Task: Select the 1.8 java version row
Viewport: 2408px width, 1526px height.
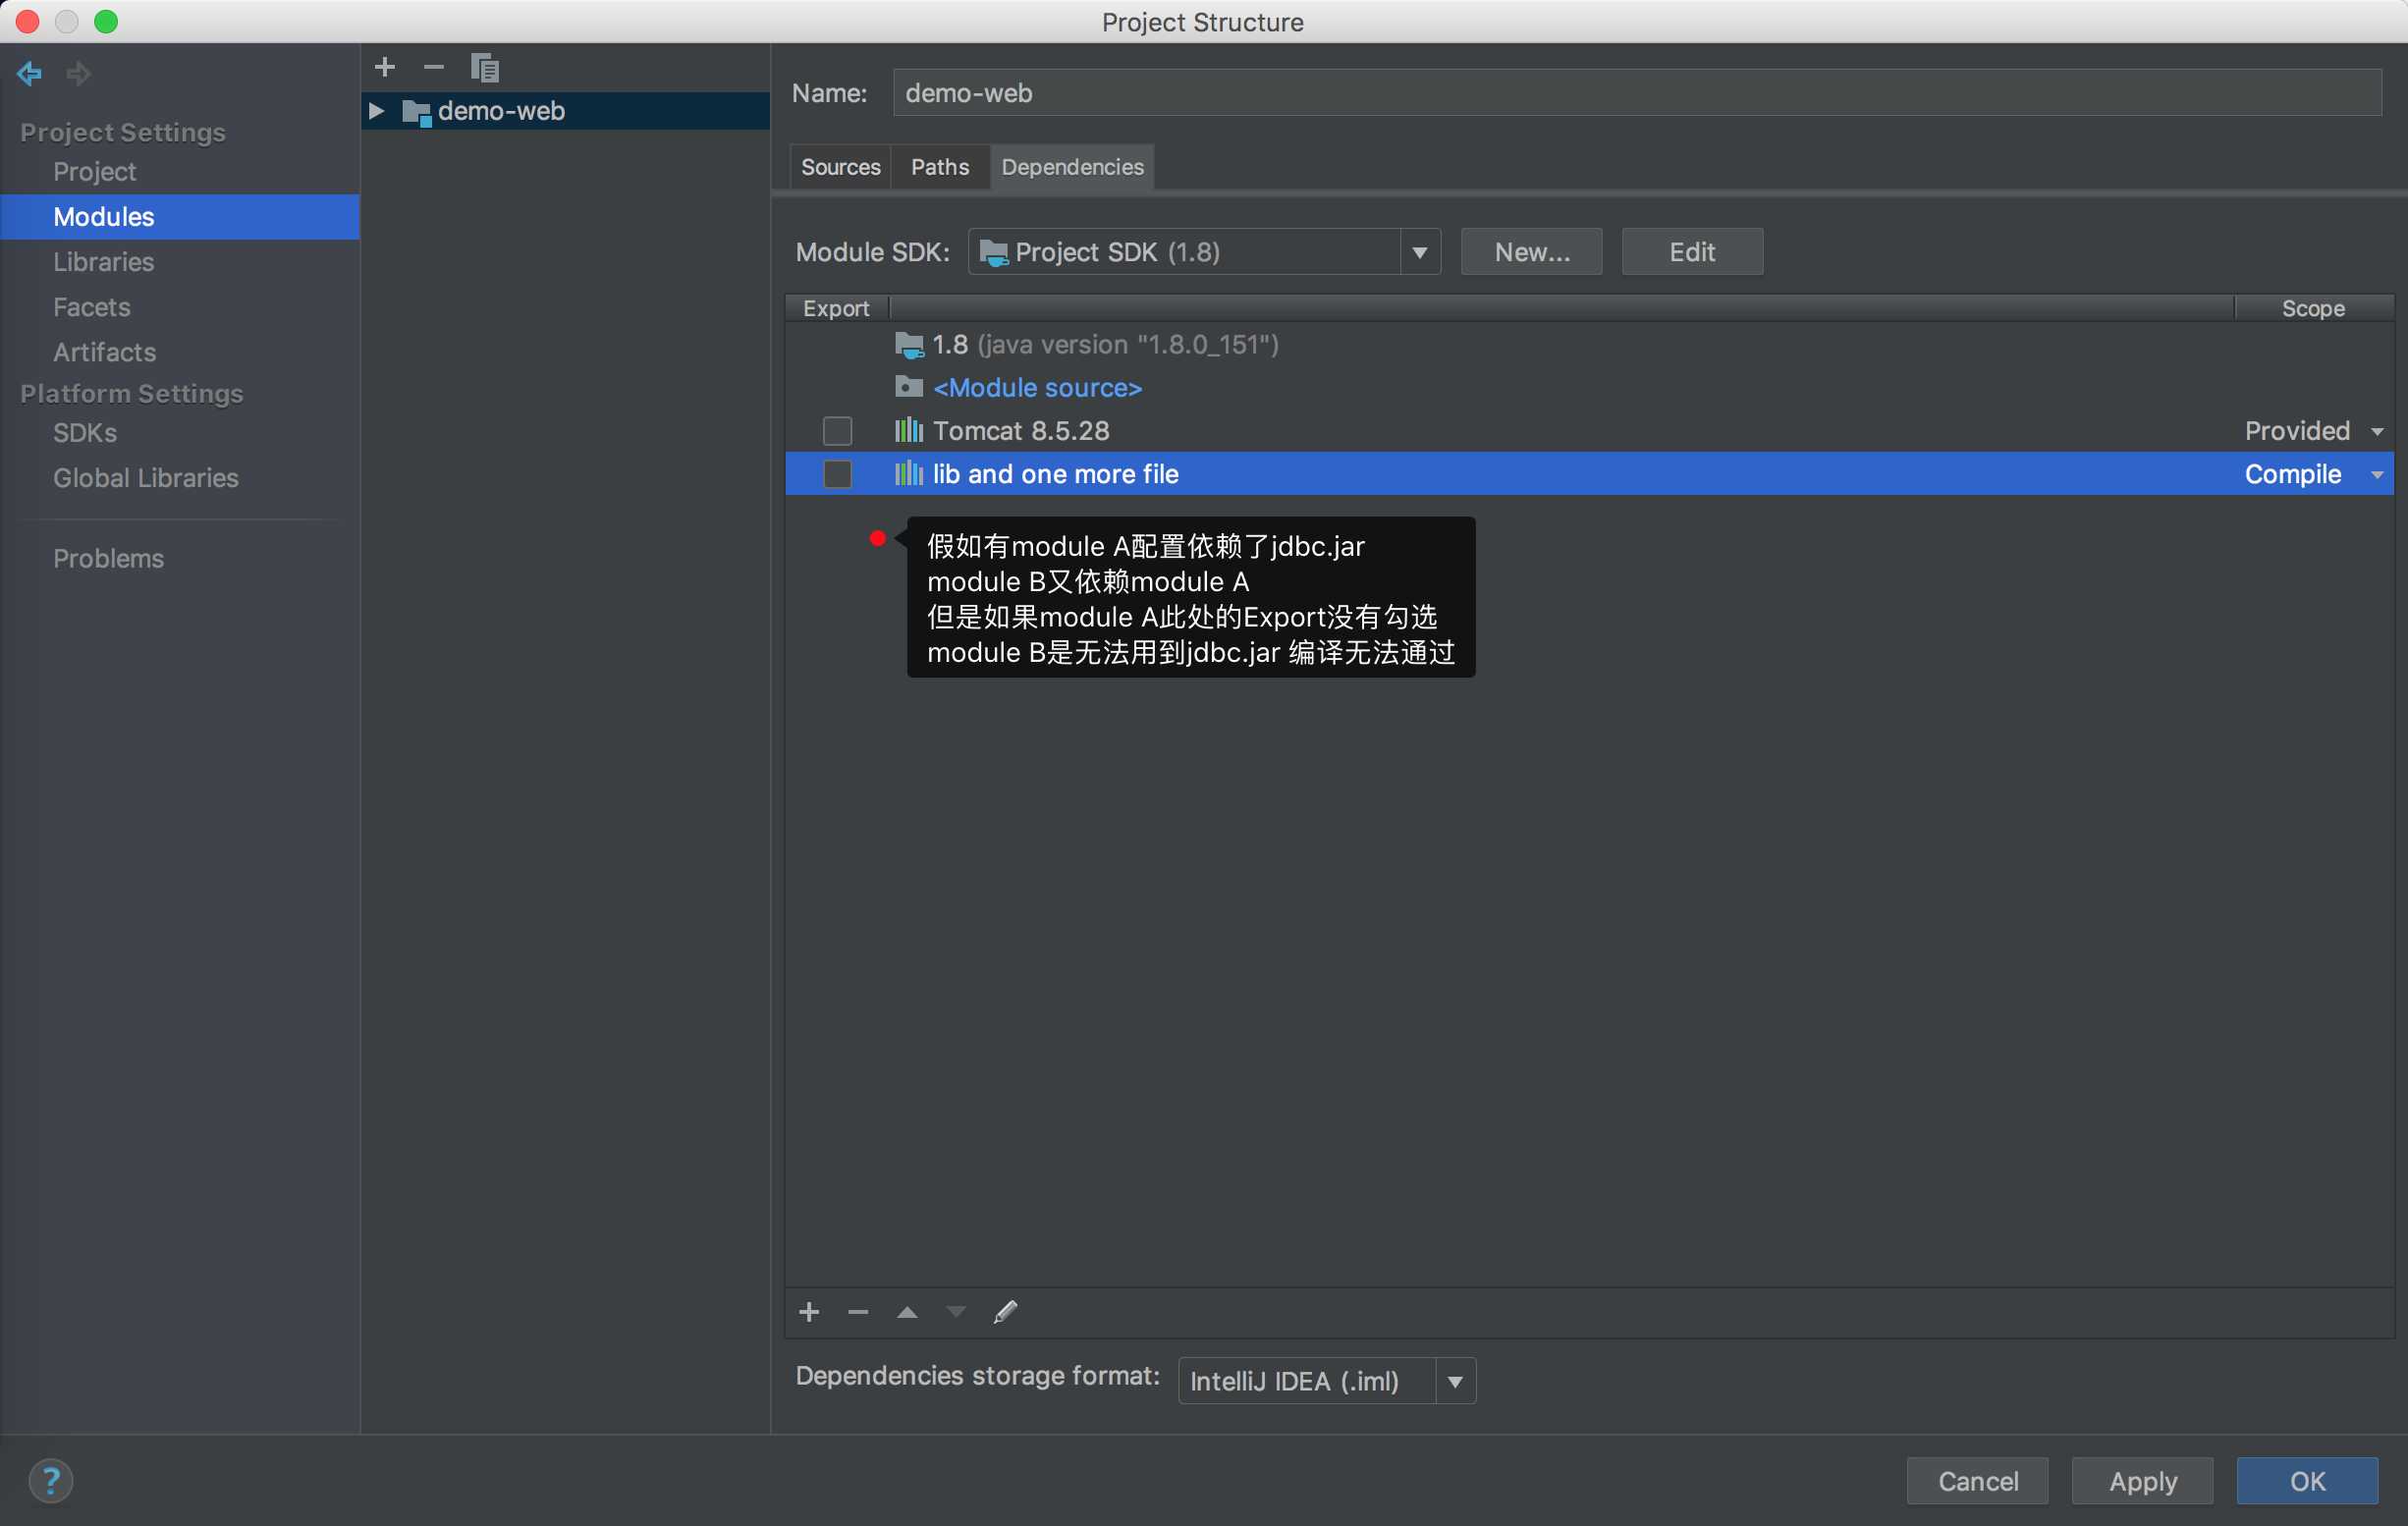Action: coord(1590,345)
